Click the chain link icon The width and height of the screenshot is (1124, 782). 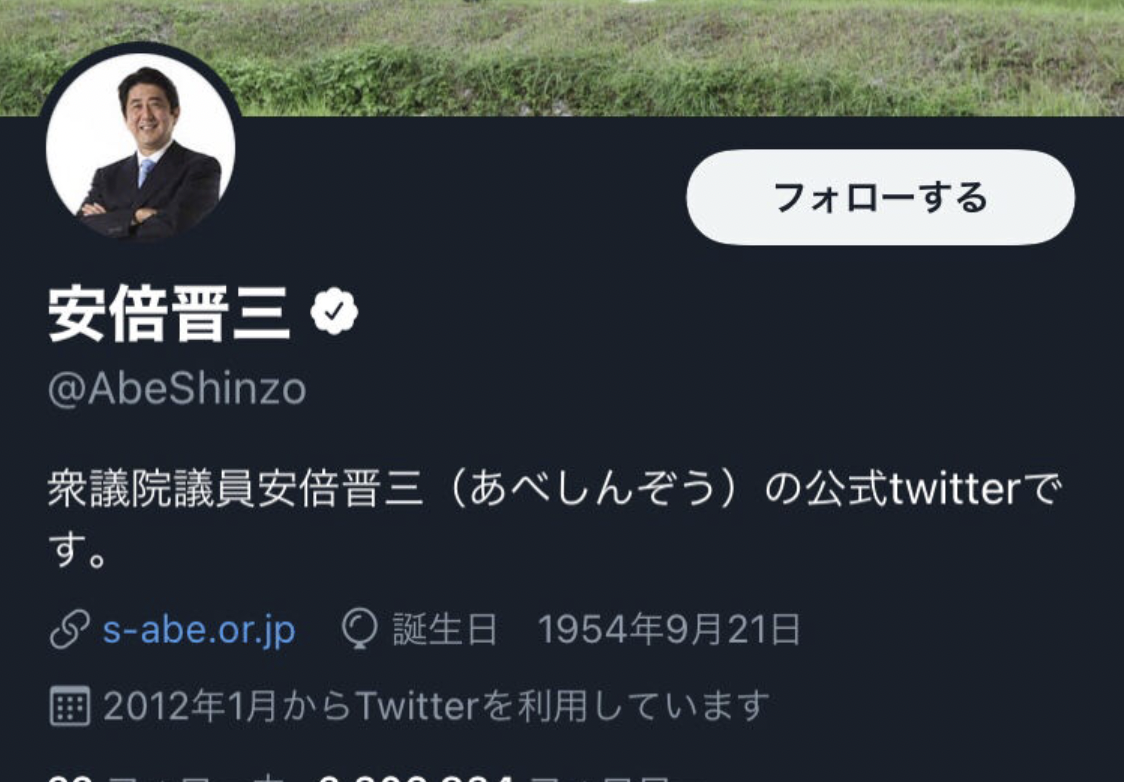click(70, 630)
